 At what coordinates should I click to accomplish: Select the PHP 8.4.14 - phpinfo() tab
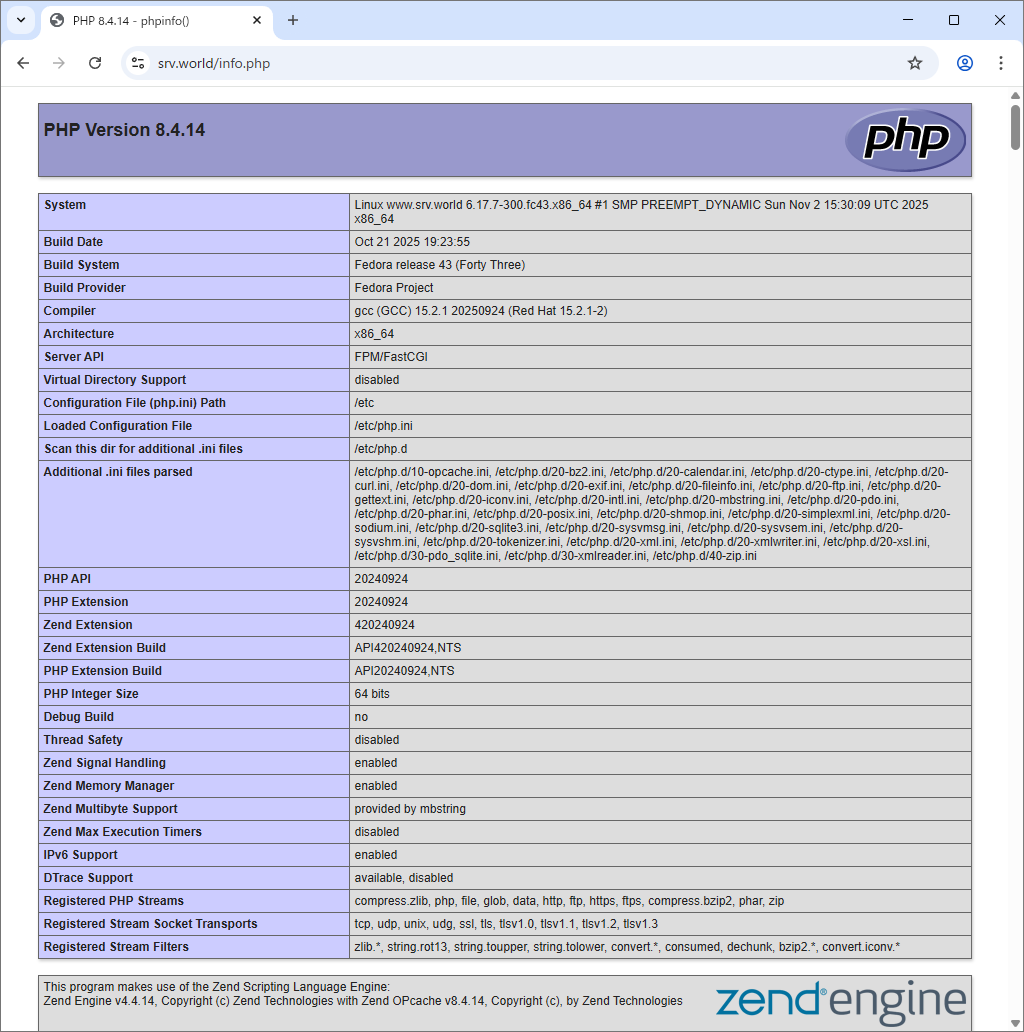tap(150, 20)
